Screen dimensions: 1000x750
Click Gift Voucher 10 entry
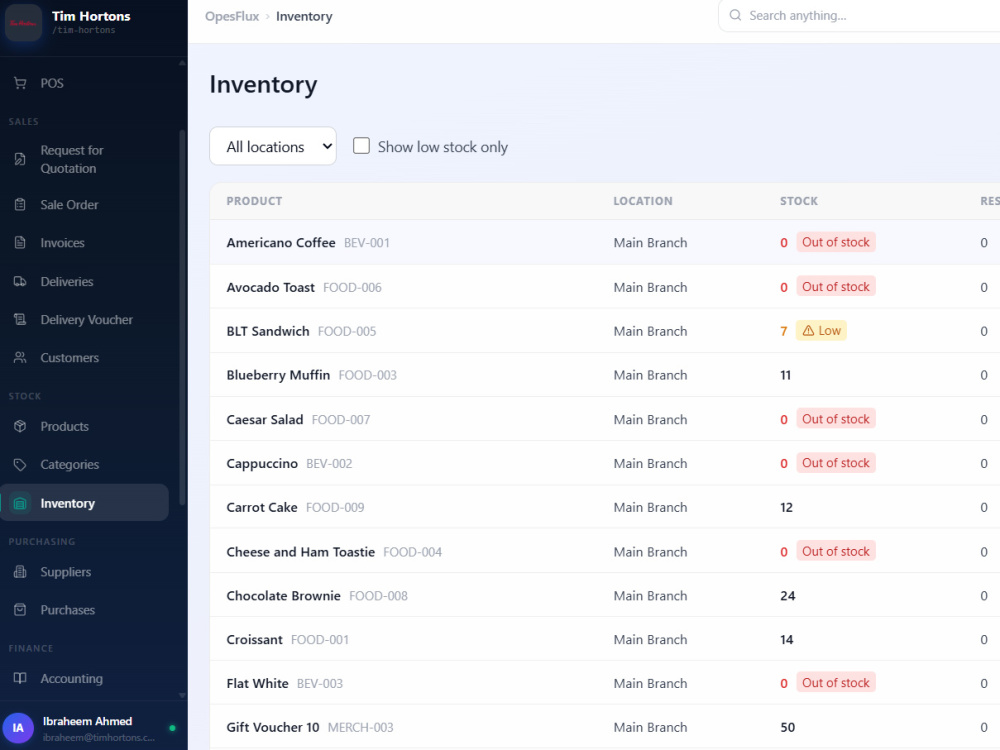(272, 727)
